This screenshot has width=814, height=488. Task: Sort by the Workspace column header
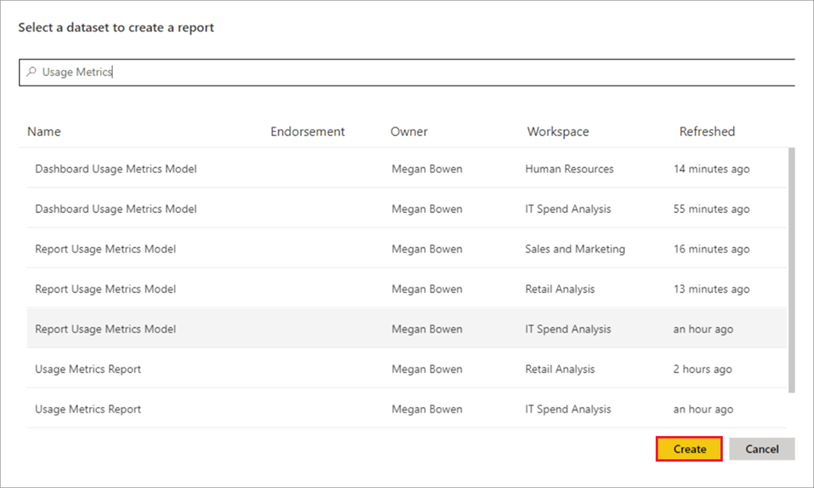pyautogui.click(x=558, y=132)
